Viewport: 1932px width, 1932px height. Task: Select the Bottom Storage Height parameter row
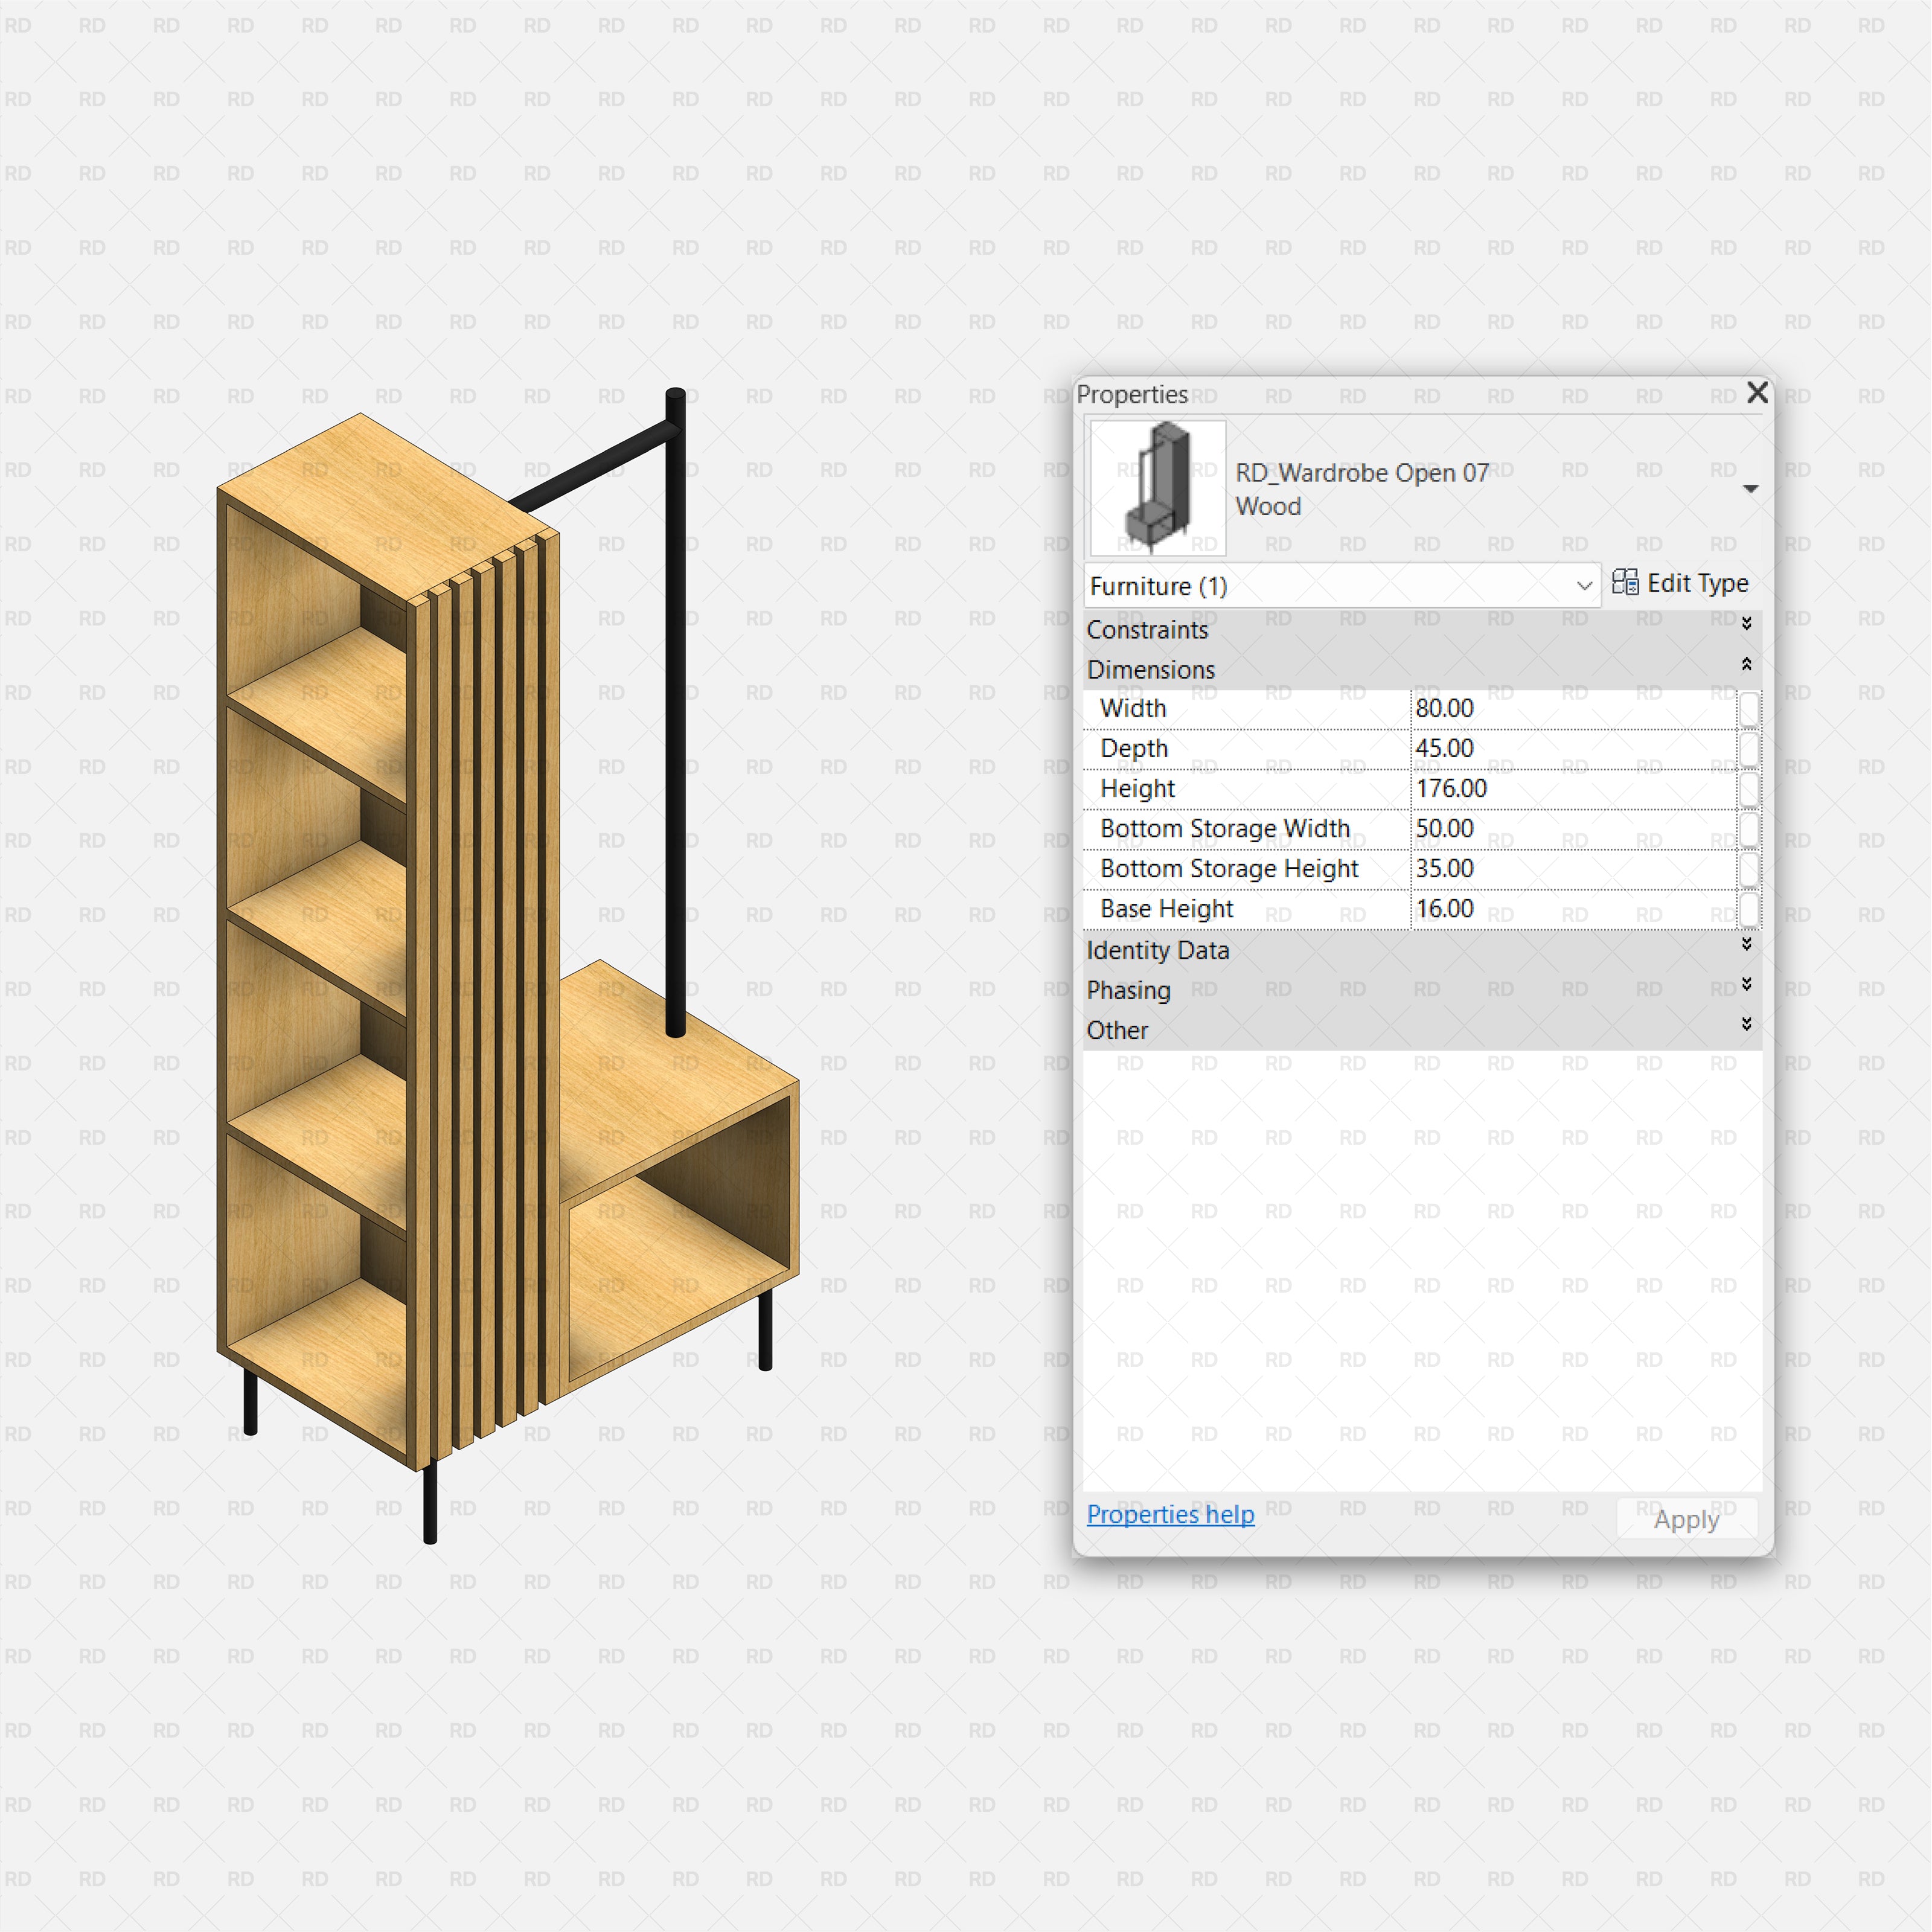pos(1230,869)
